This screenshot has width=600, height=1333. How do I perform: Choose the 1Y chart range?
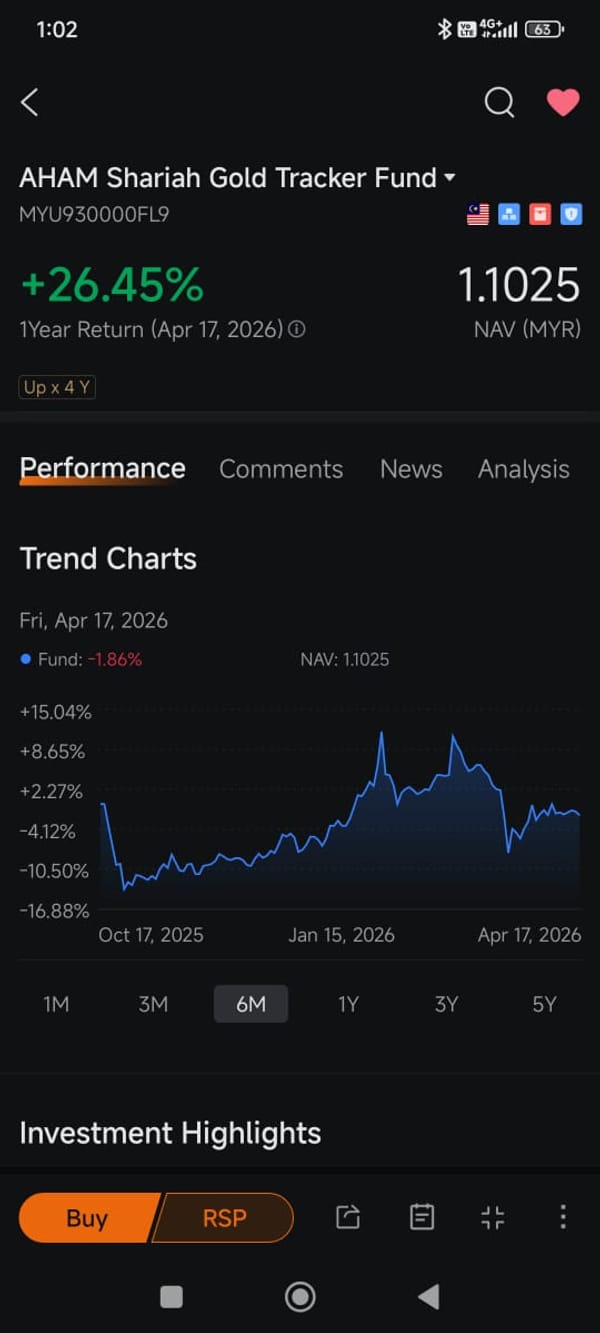tap(348, 1004)
